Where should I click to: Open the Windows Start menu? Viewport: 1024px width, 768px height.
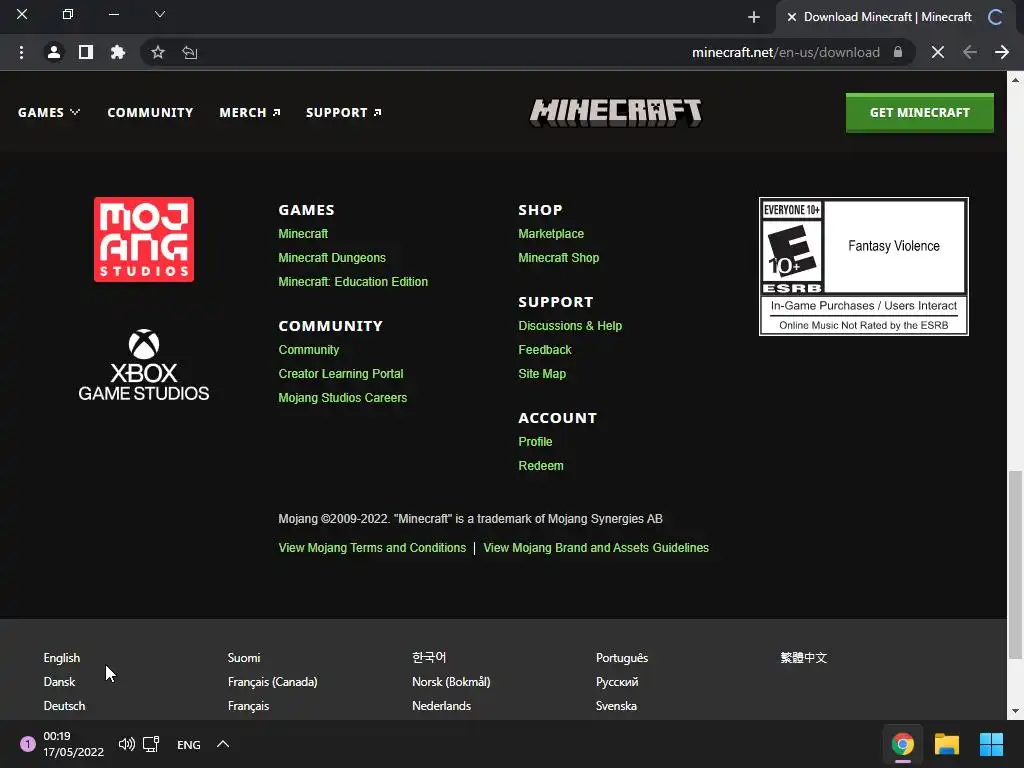pyautogui.click(x=991, y=744)
